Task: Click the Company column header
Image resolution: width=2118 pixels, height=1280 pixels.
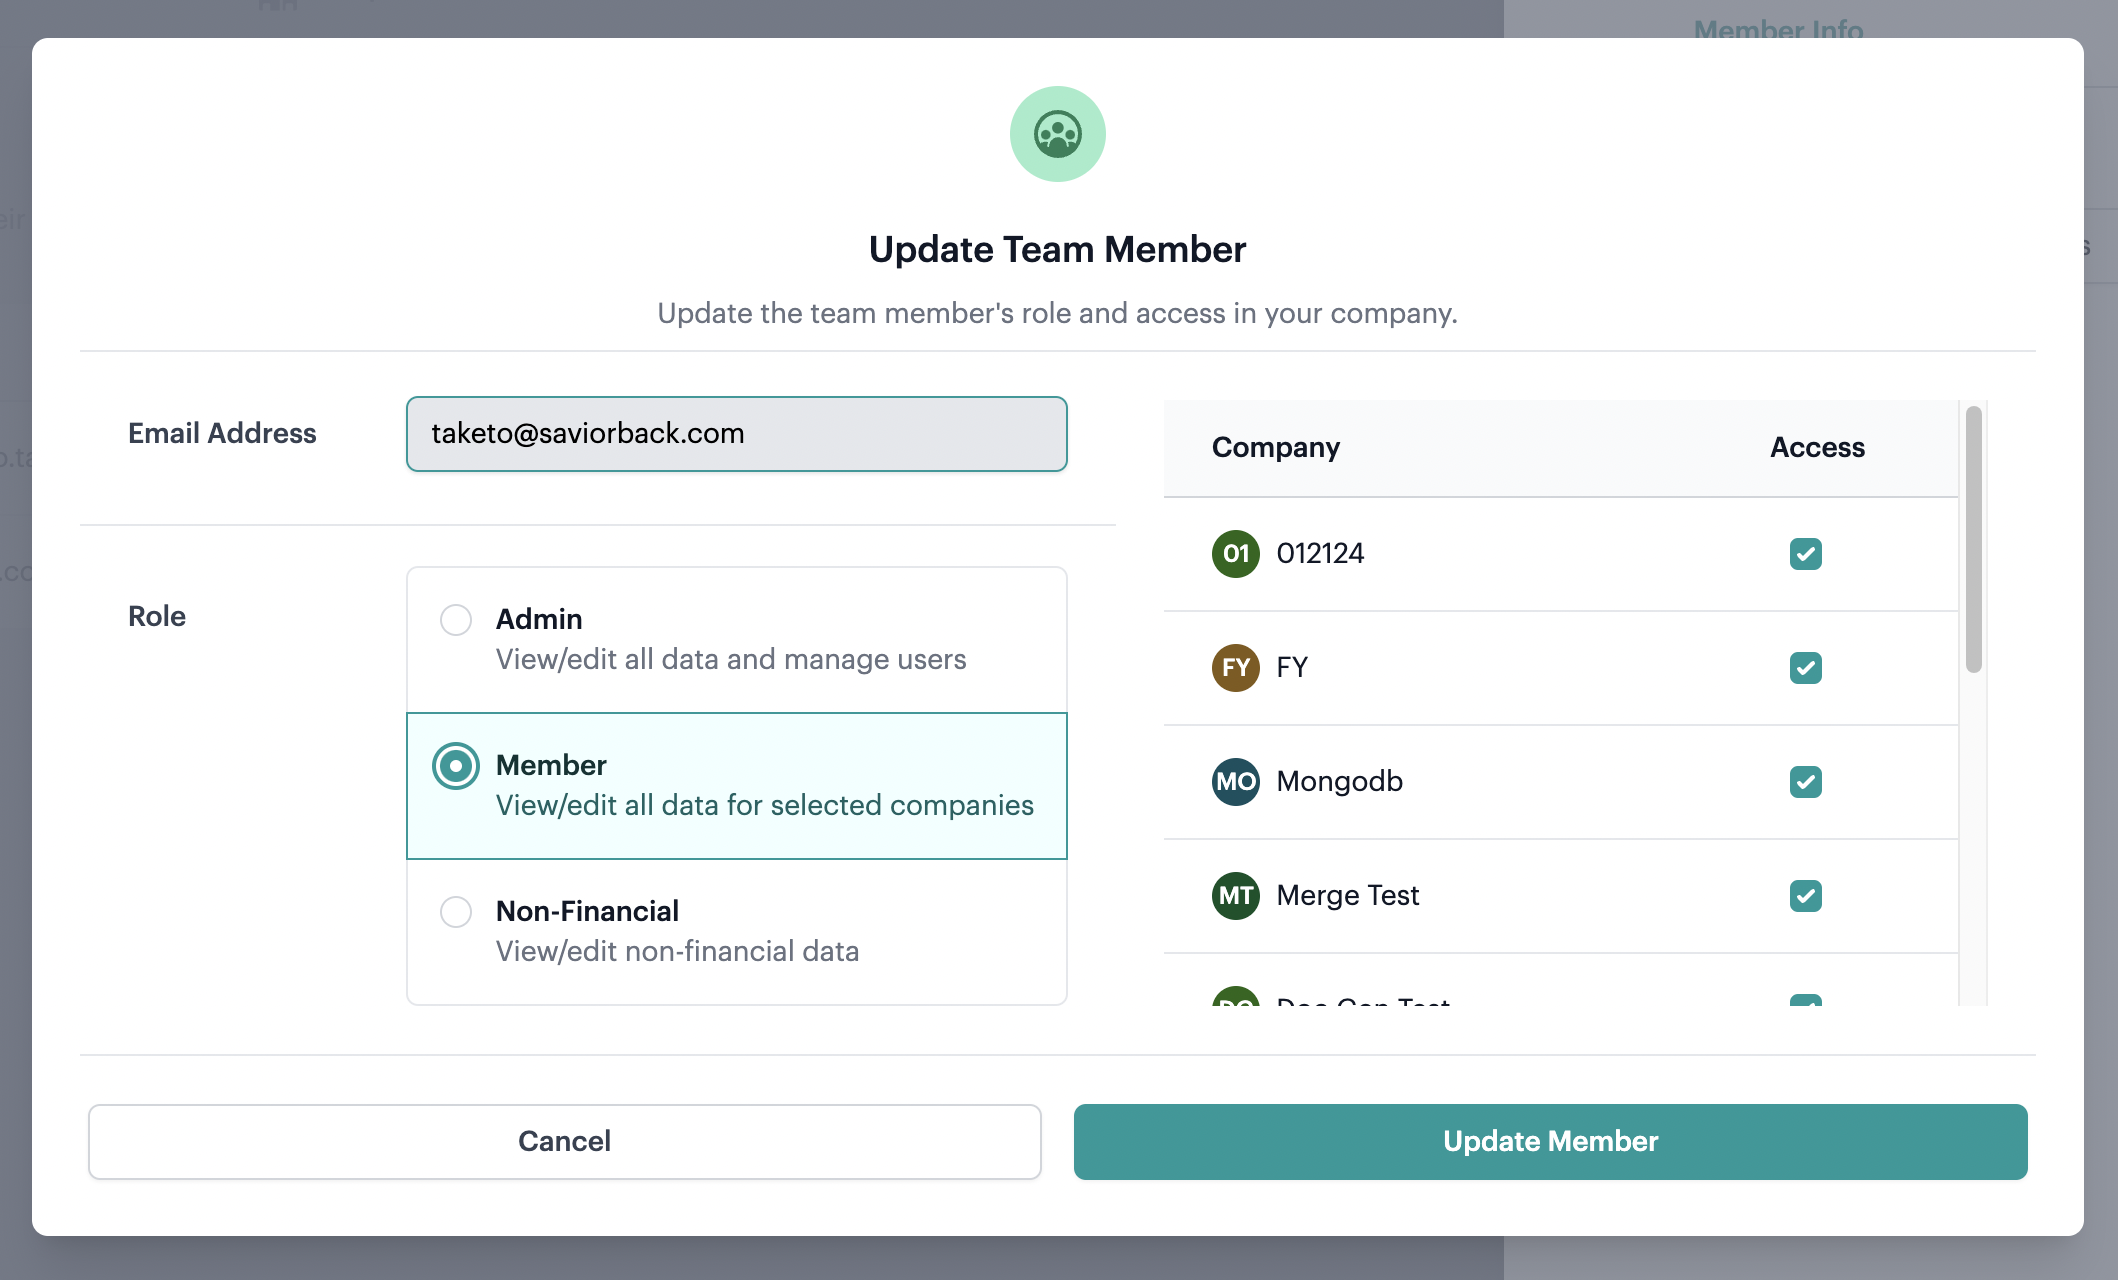Action: coord(1276,448)
